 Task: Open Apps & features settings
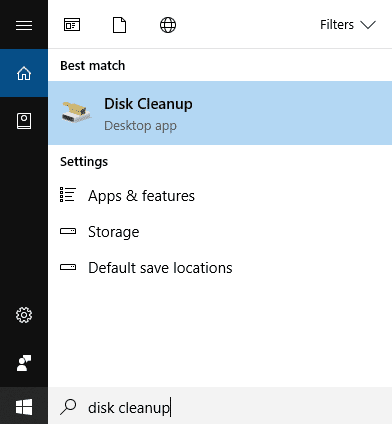220,195
